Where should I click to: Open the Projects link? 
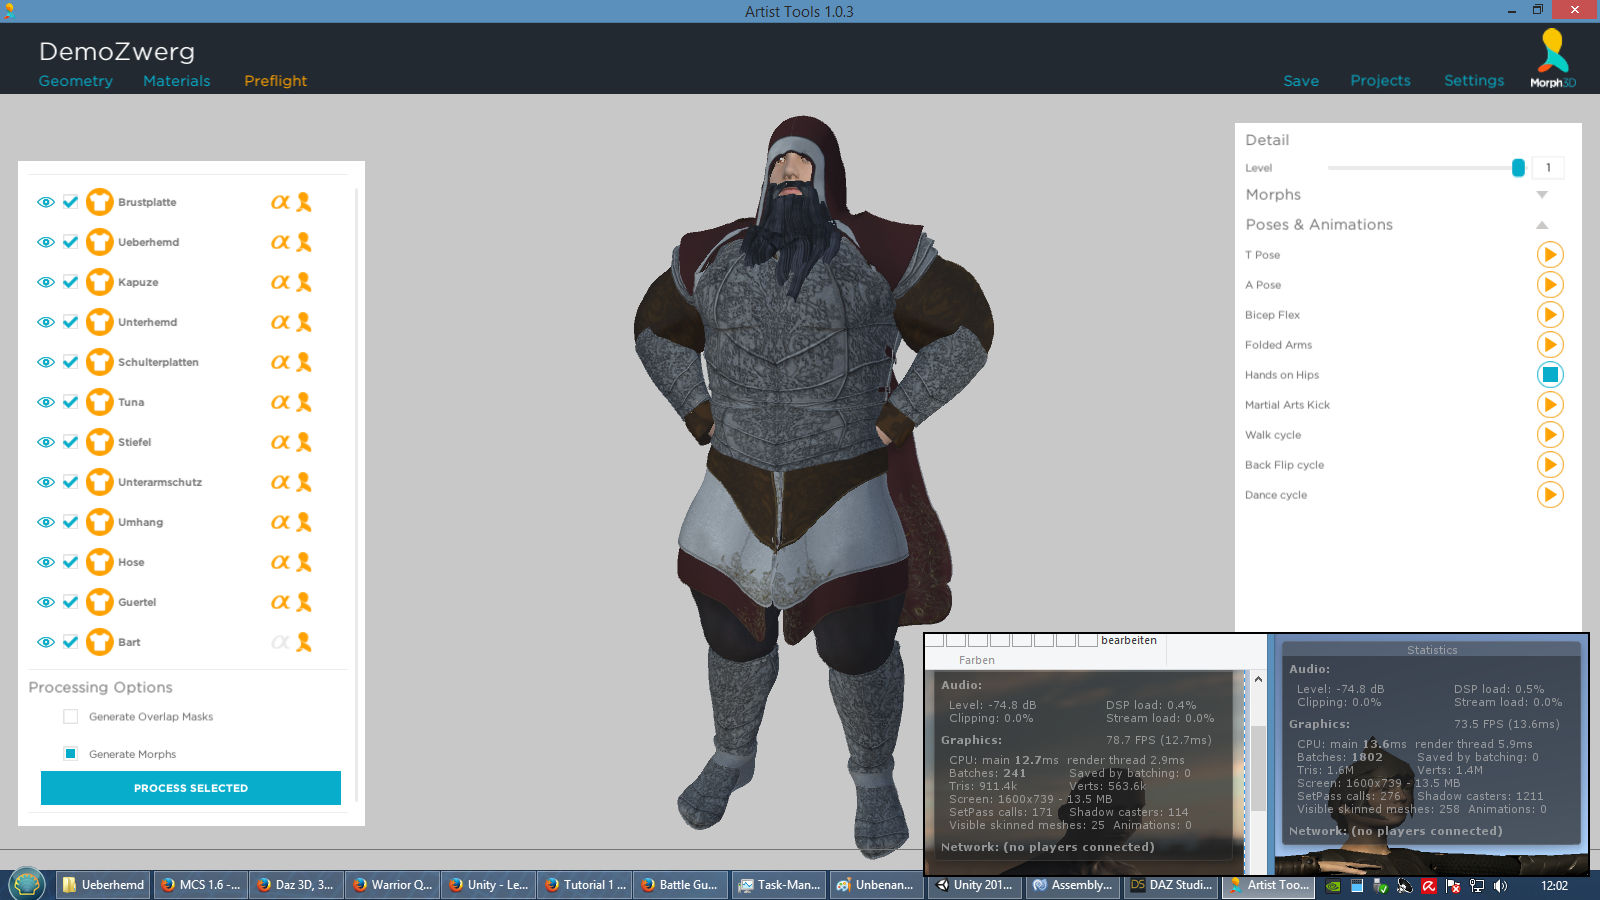(x=1380, y=81)
